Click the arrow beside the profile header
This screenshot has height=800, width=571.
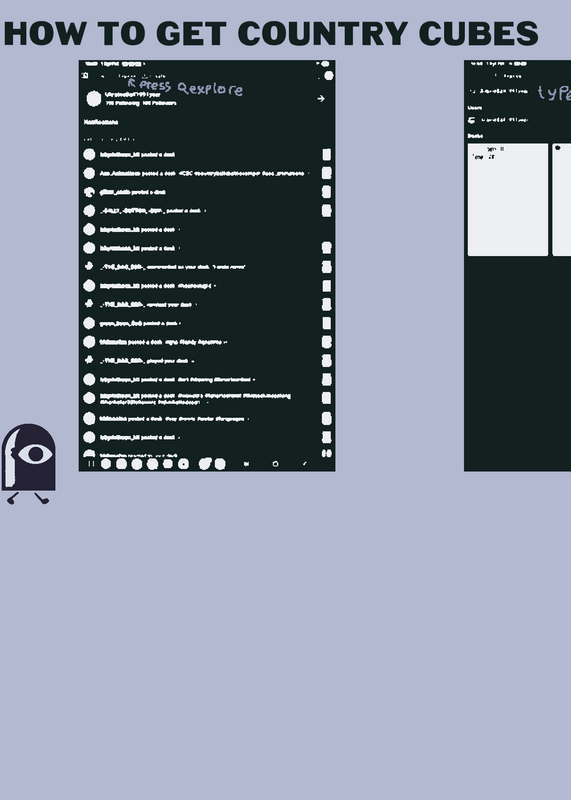point(321,98)
